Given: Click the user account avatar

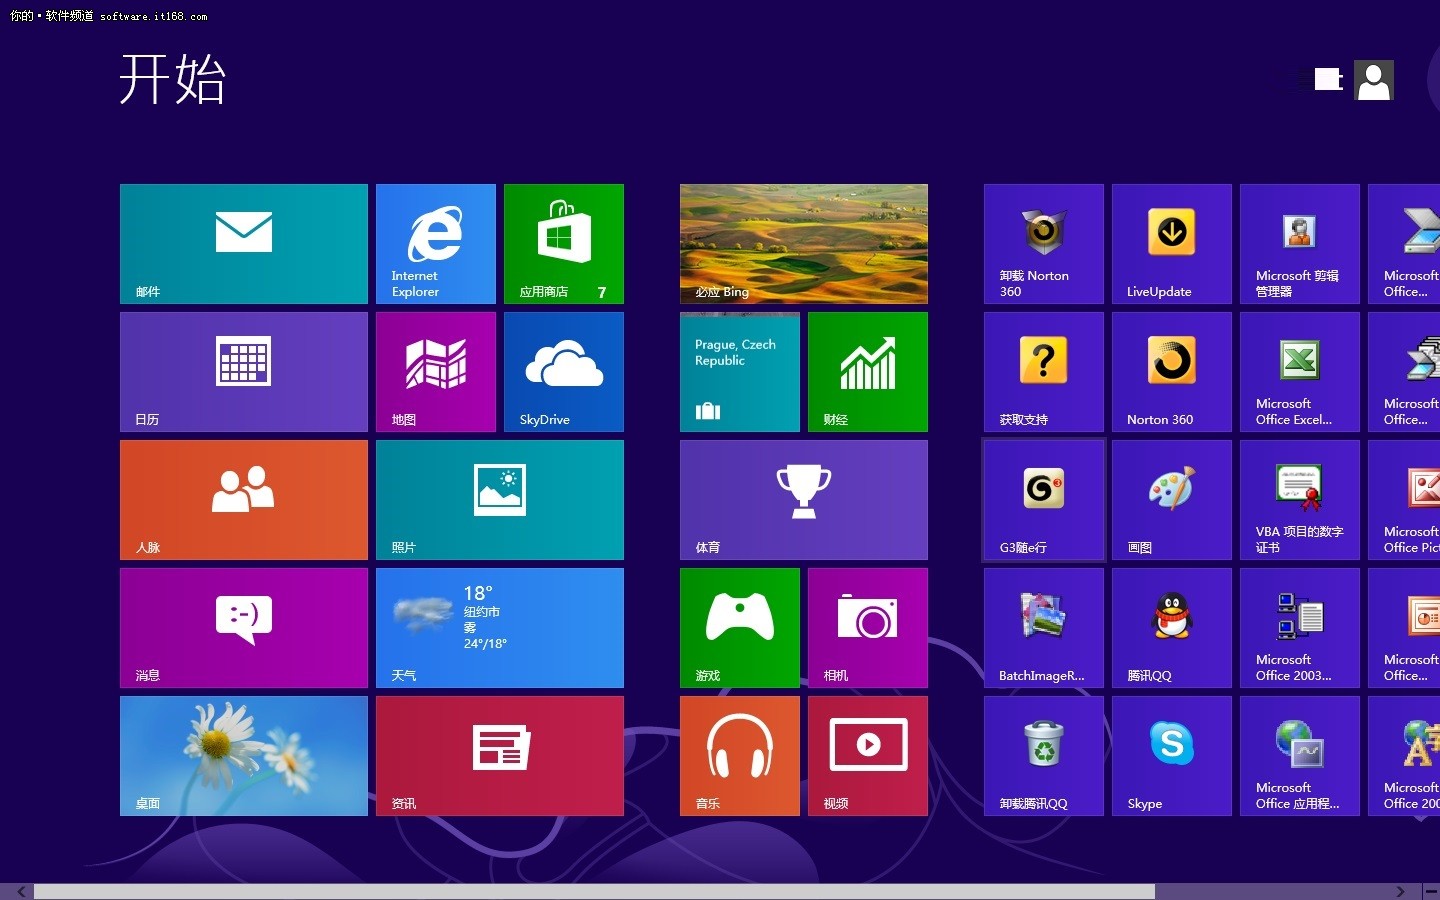Looking at the screenshot, I should (x=1374, y=80).
